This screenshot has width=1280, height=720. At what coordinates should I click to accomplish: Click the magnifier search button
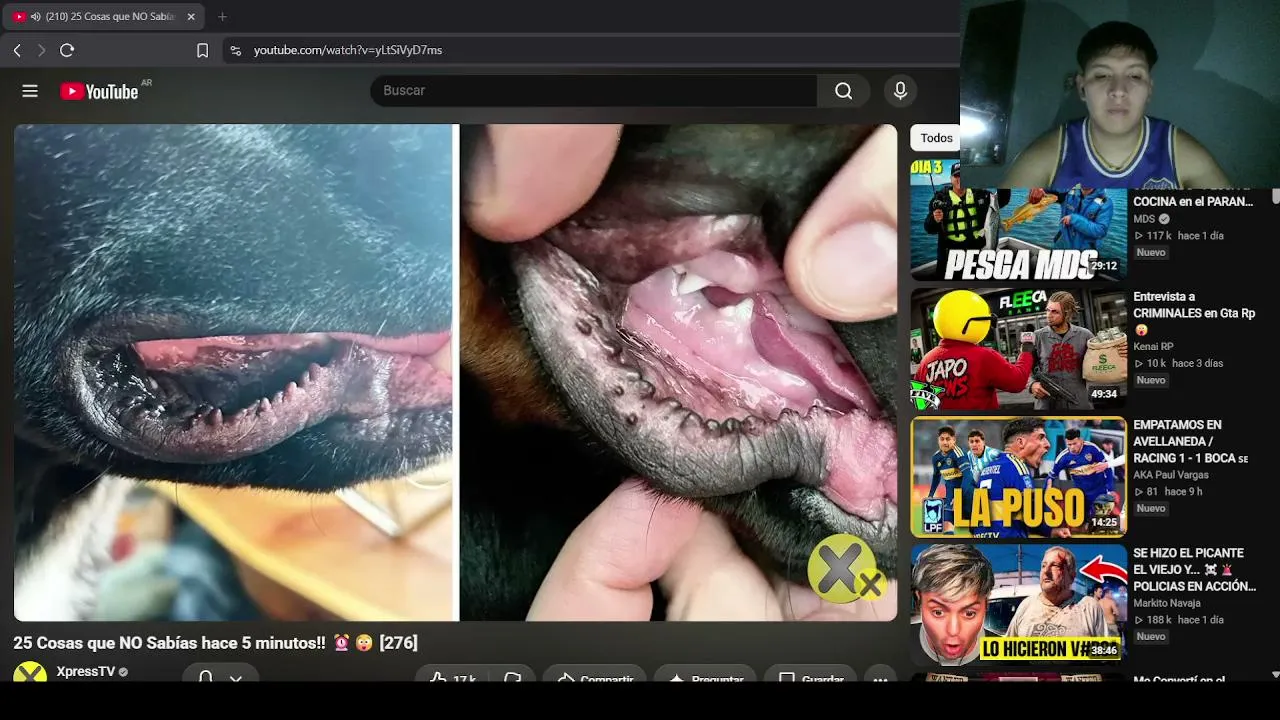pyautogui.click(x=844, y=91)
